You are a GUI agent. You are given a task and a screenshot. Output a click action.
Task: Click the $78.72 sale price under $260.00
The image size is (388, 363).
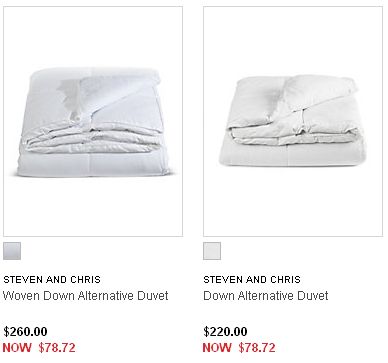tap(57, 348)
